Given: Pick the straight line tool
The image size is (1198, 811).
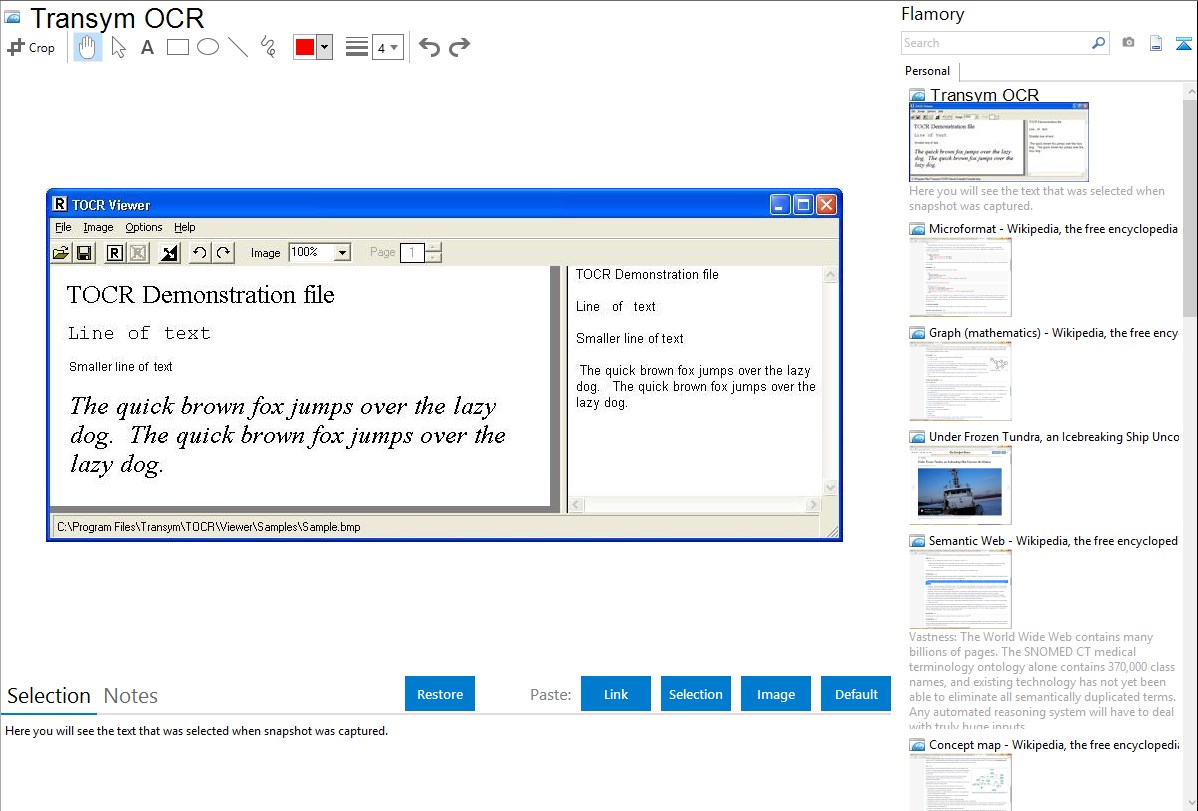Looking at the screenshot, I should click(238, 47).
